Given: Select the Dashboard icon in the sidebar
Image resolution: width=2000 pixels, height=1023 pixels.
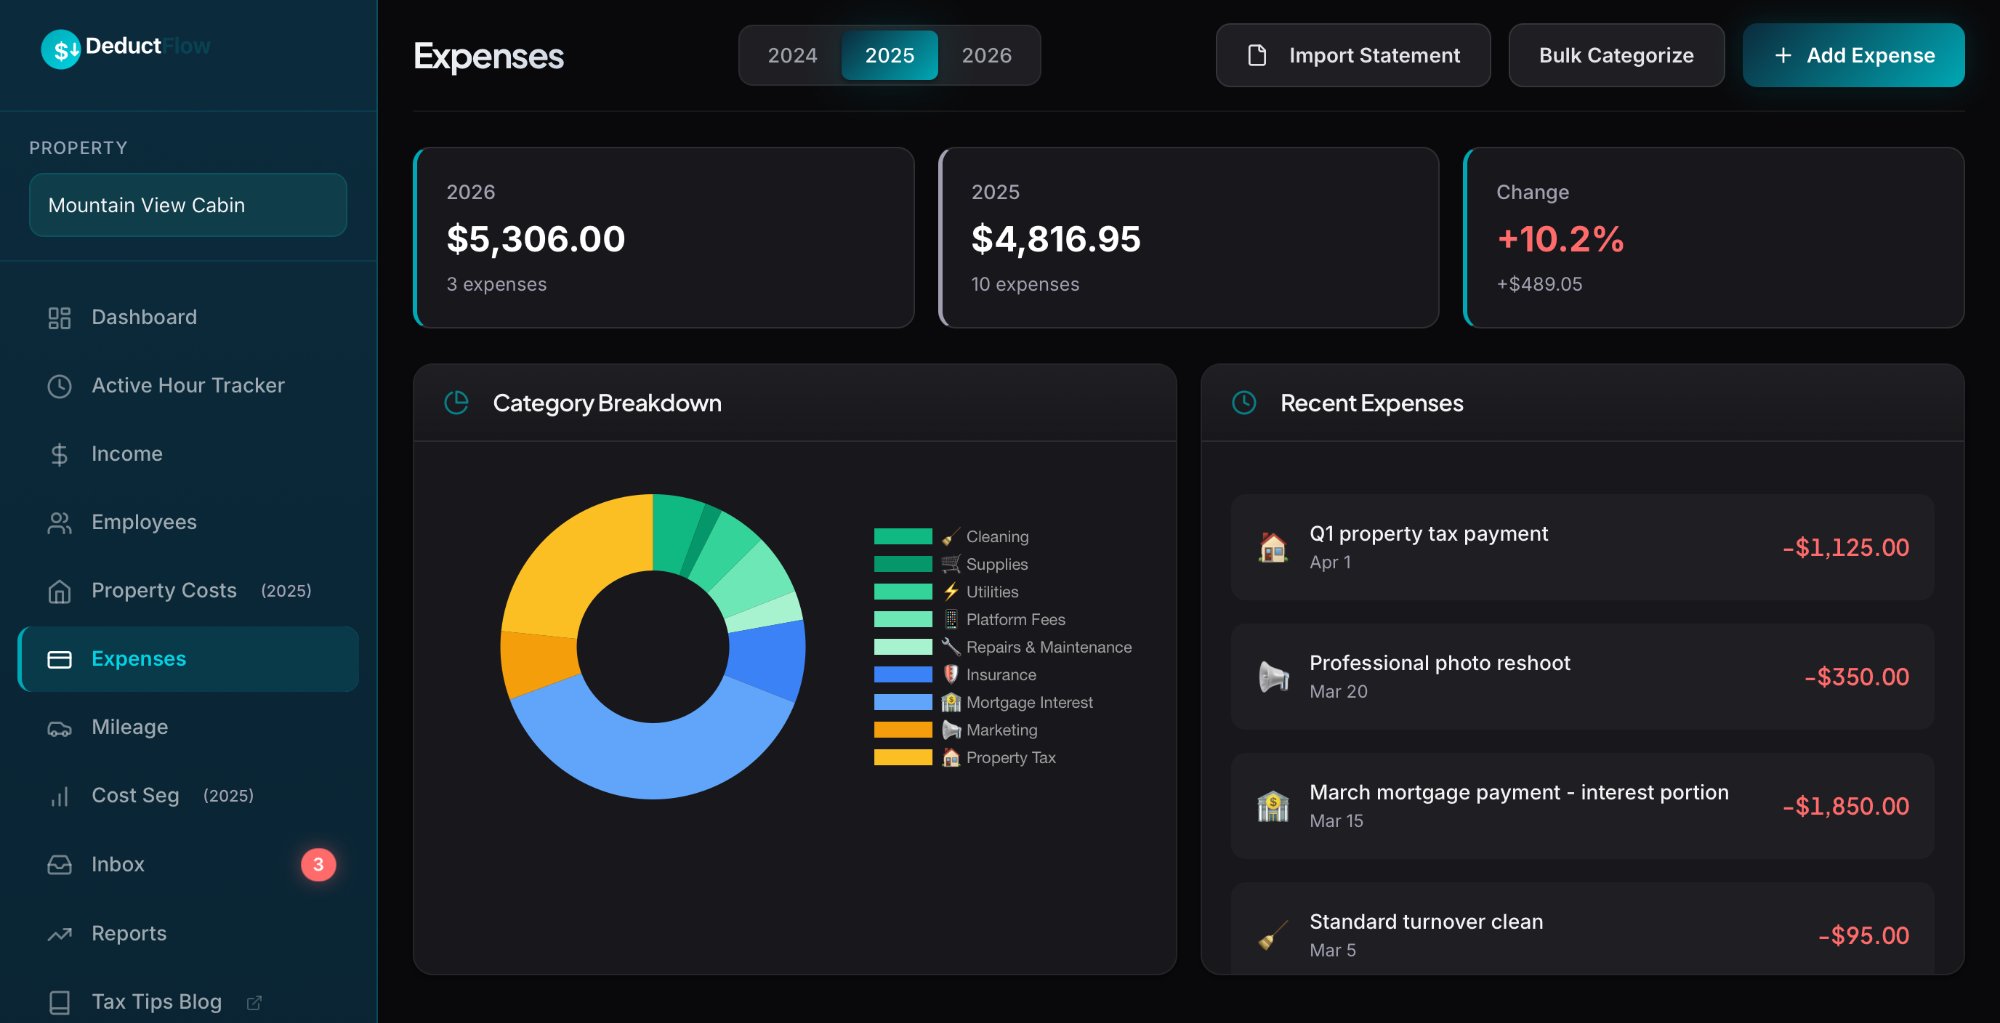Looking at the screenshot, I should [x=59, y=317].
